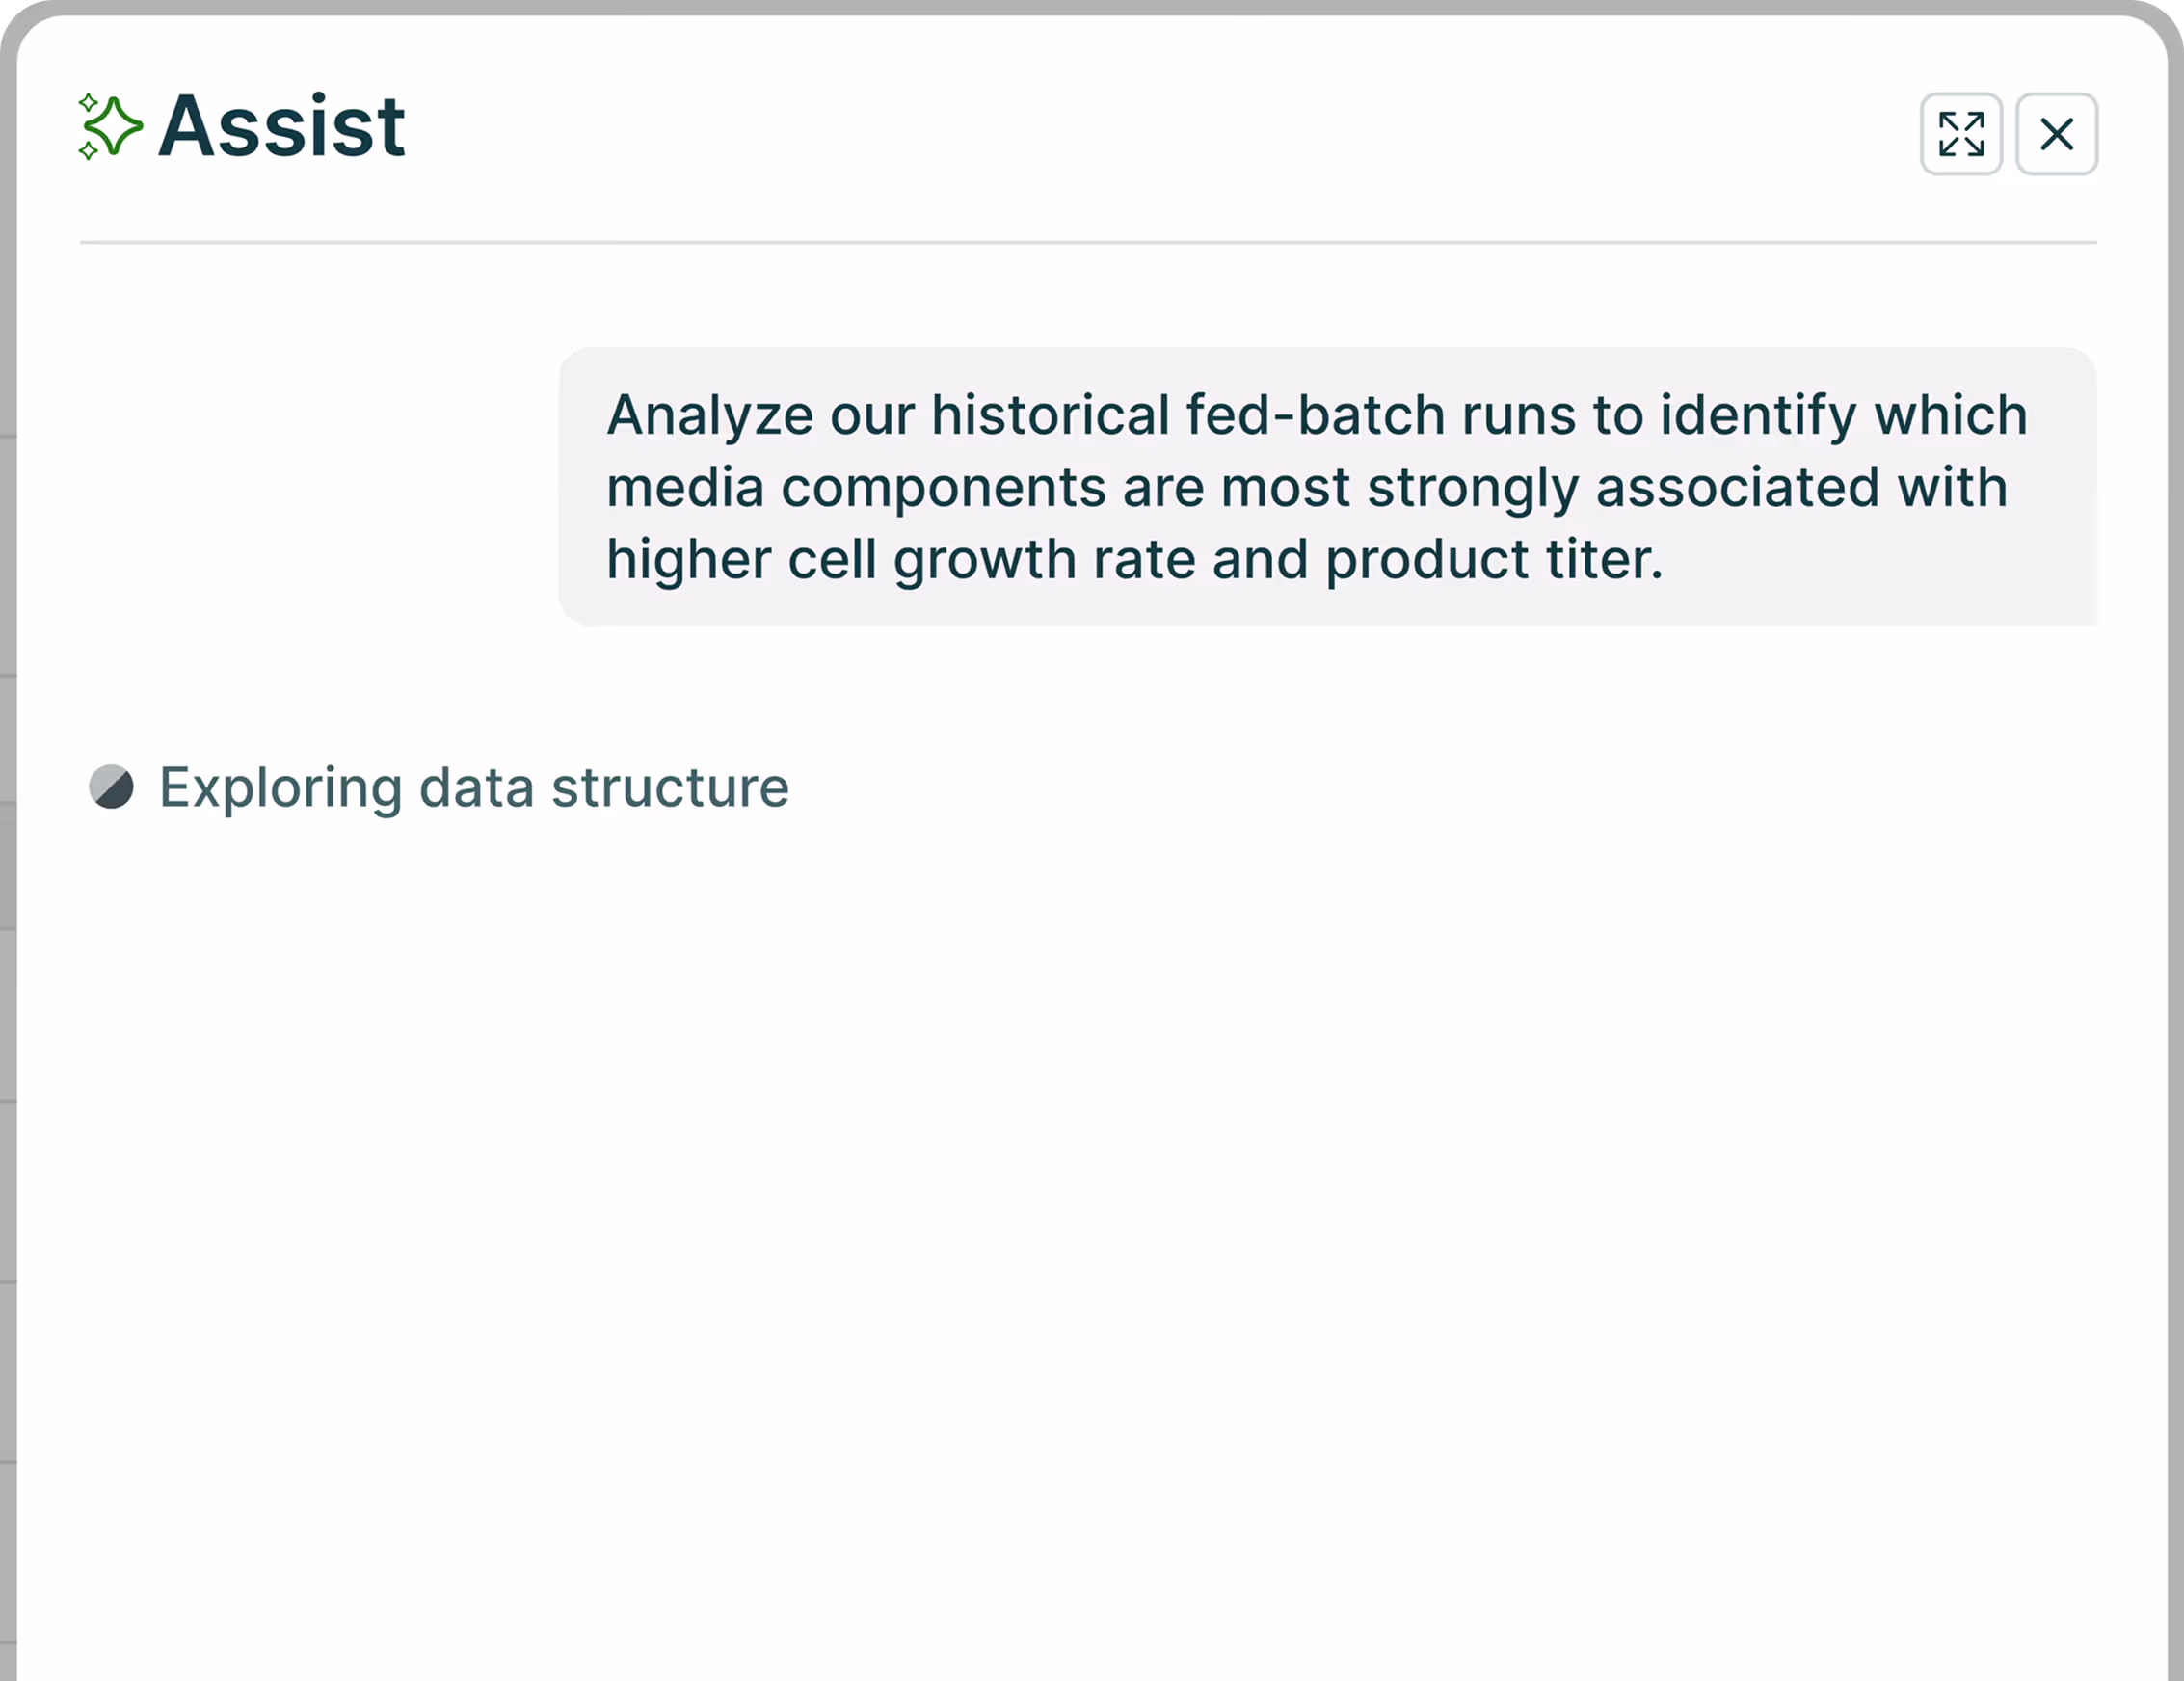
Task: Click the word 'historical' in the prompt
Action: (1050, 415)
